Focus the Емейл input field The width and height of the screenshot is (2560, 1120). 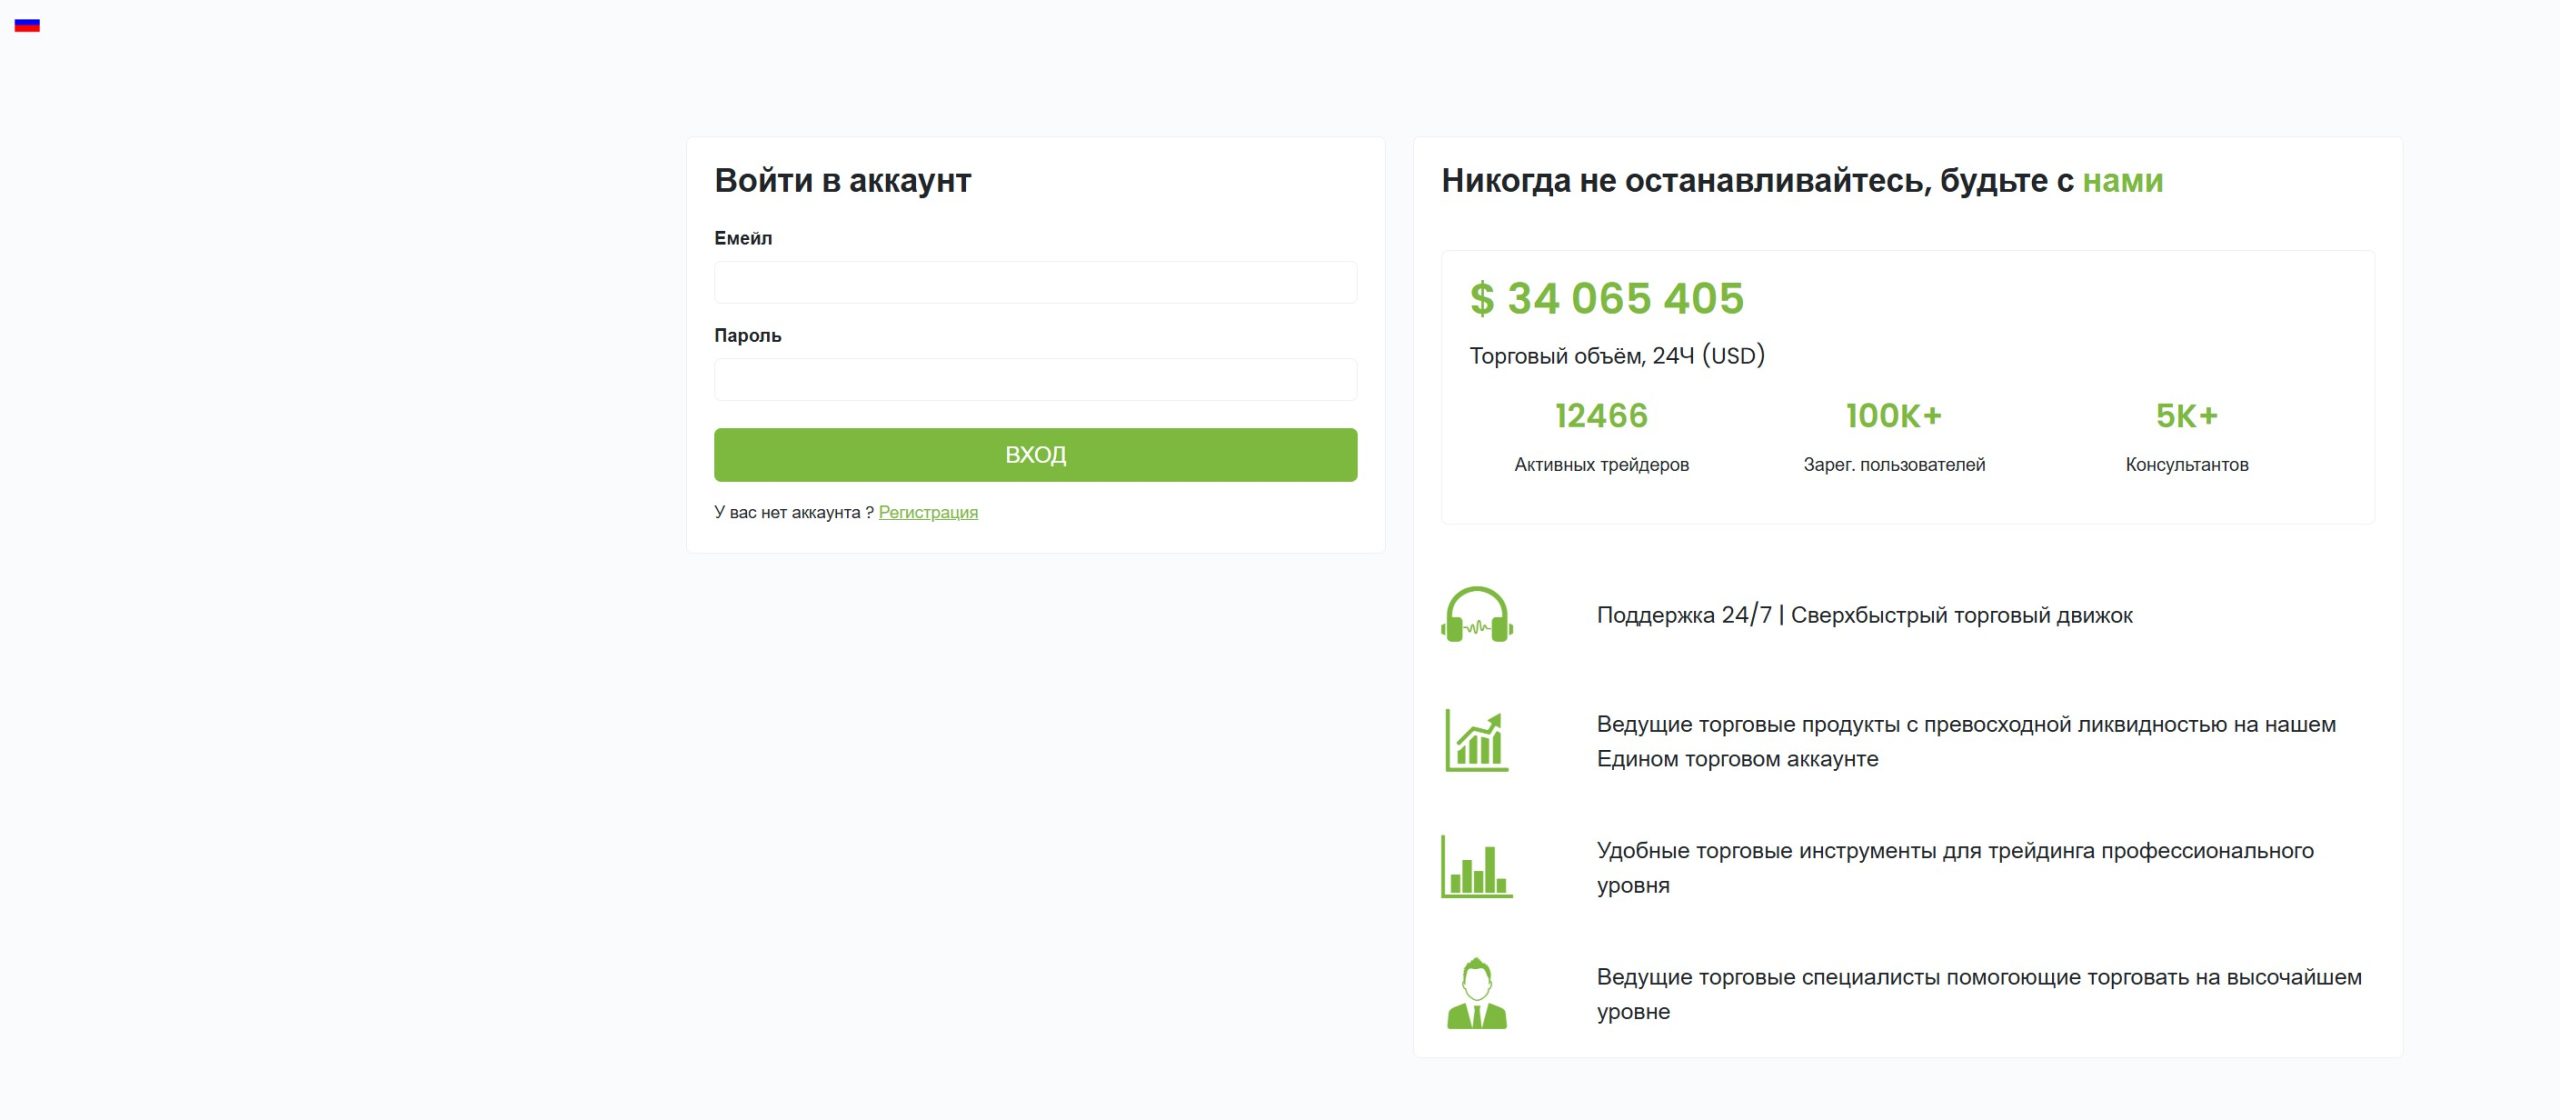coord(1035,282)
